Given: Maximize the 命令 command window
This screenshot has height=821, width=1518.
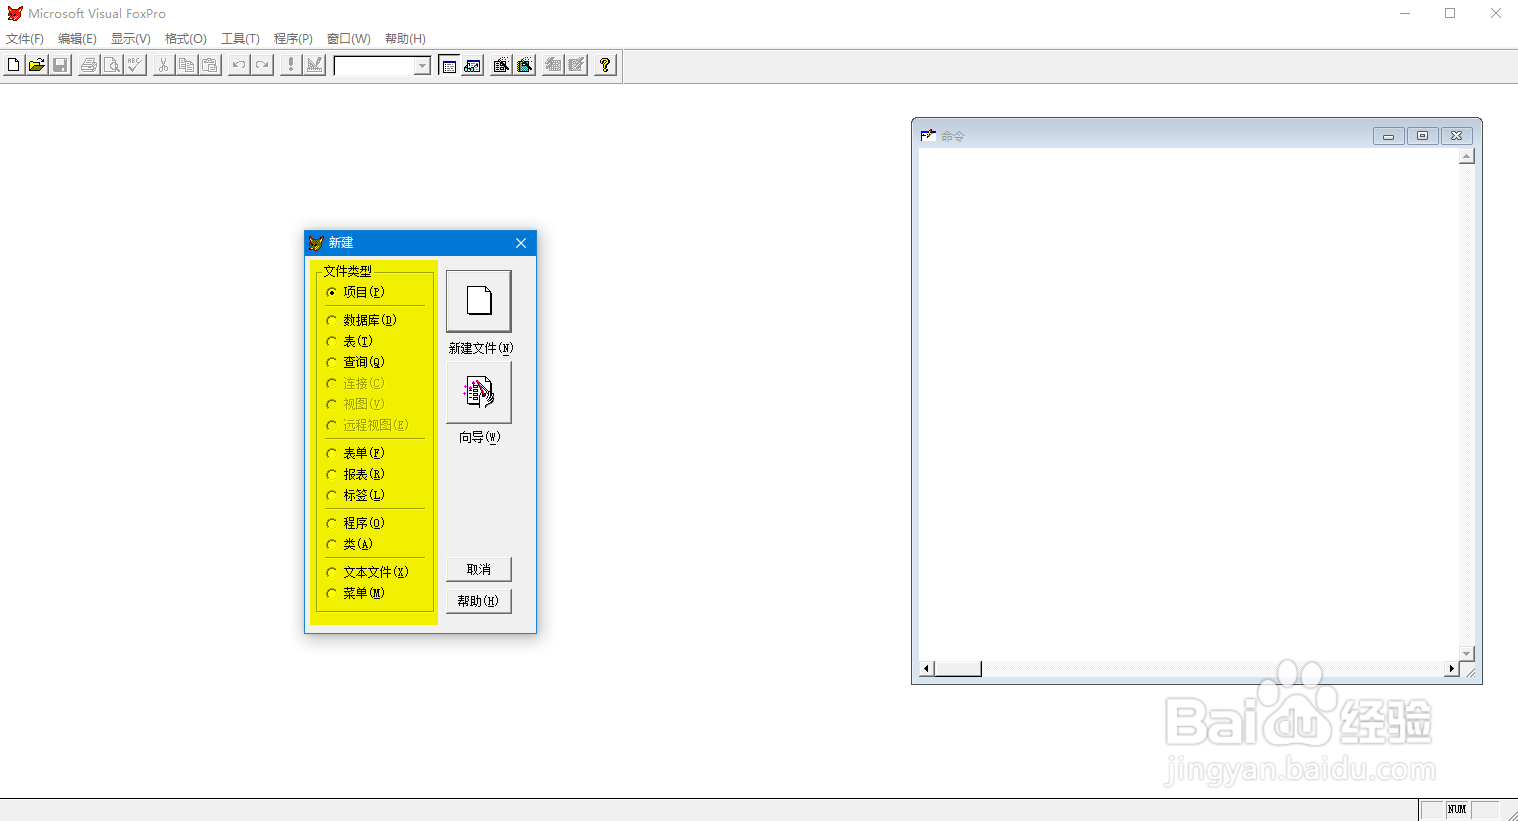Looking at the screenshot, I should tap(1422, 136).
